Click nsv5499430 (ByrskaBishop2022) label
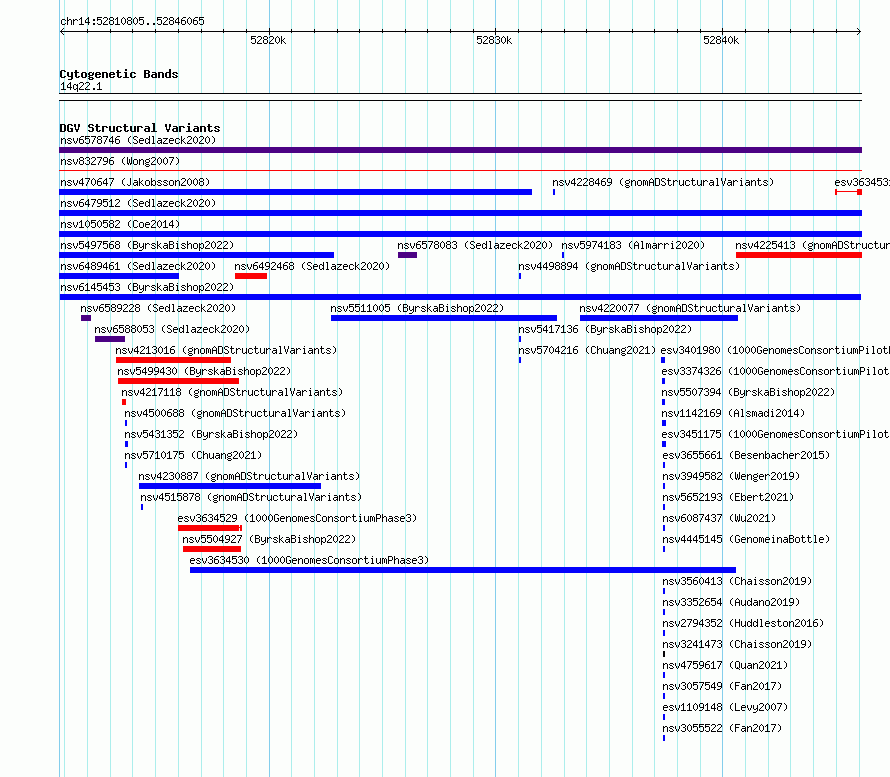The image size is (890, 777). [x=204, y=371]
